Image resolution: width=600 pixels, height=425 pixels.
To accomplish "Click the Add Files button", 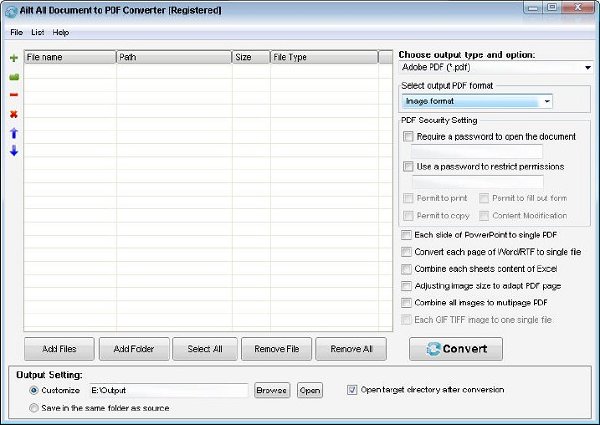I will [59, 349].
